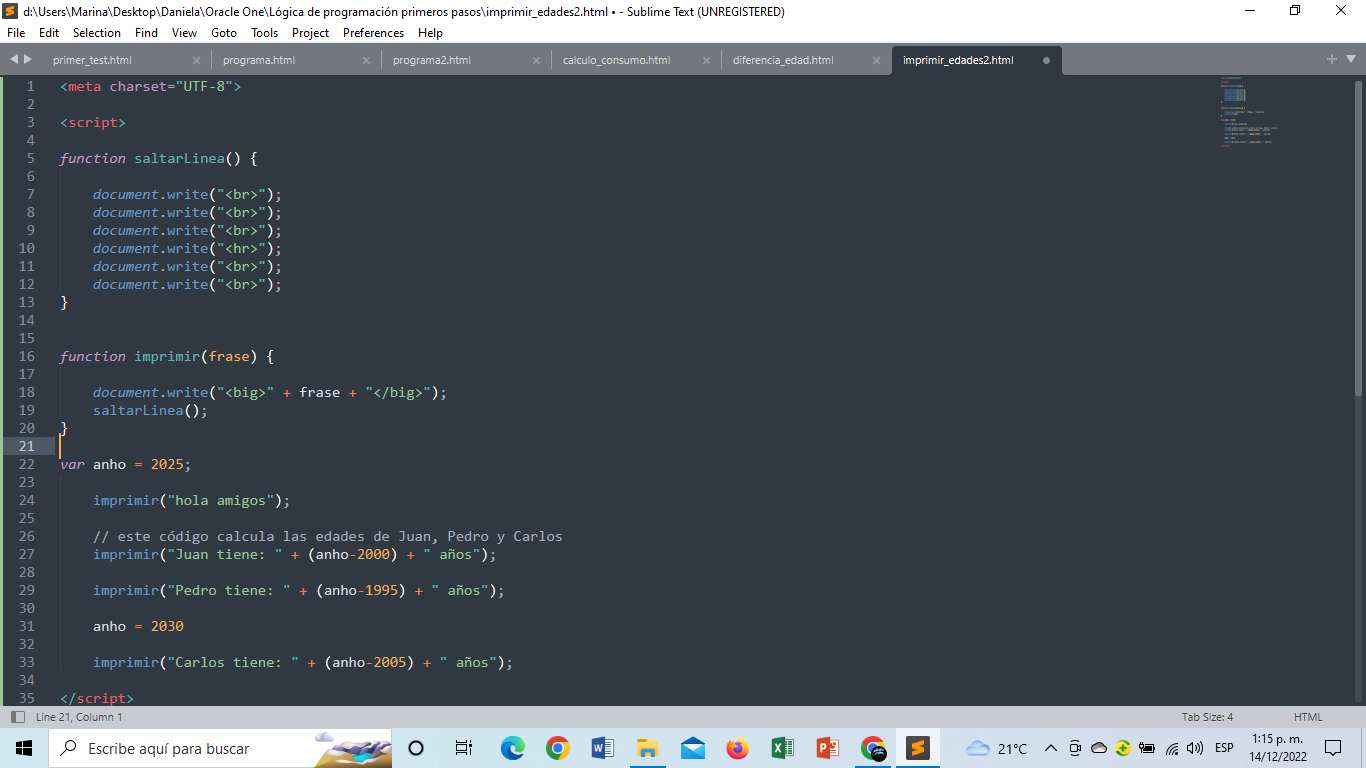Launch Microsoft Edge from taskbar
The image size is (1366, 768).
pyautogui.click(x=512, y=748)
